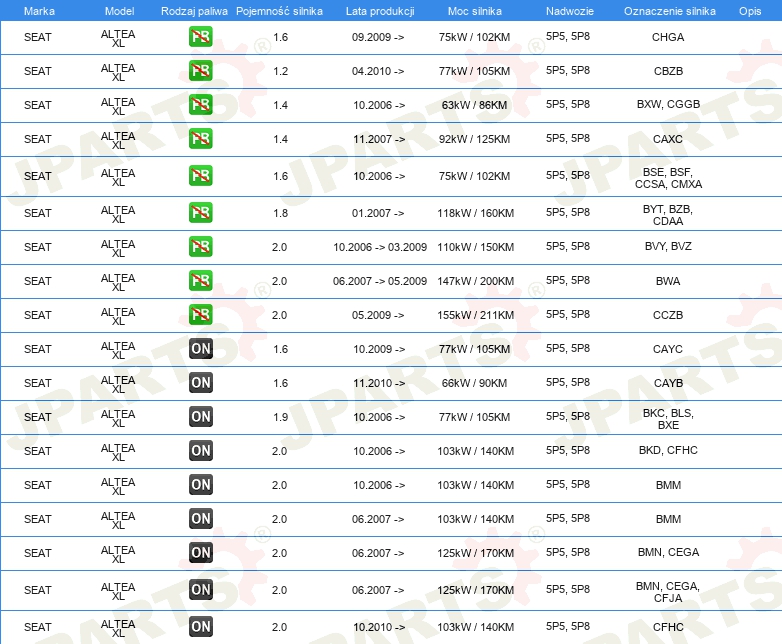782x644 pixels.
Task: Click the ON diesel icon in the 10.2010 CFHC row
Action: coord(200,627)
